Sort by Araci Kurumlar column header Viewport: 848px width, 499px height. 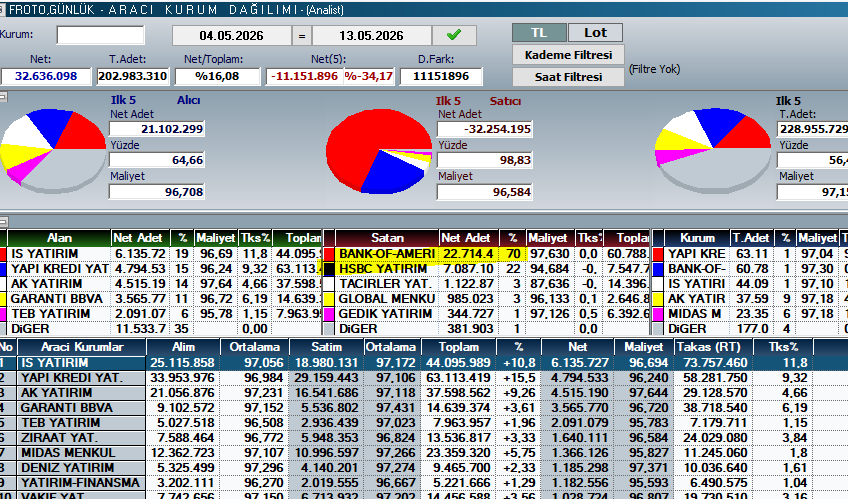click(x=82, y=347)
